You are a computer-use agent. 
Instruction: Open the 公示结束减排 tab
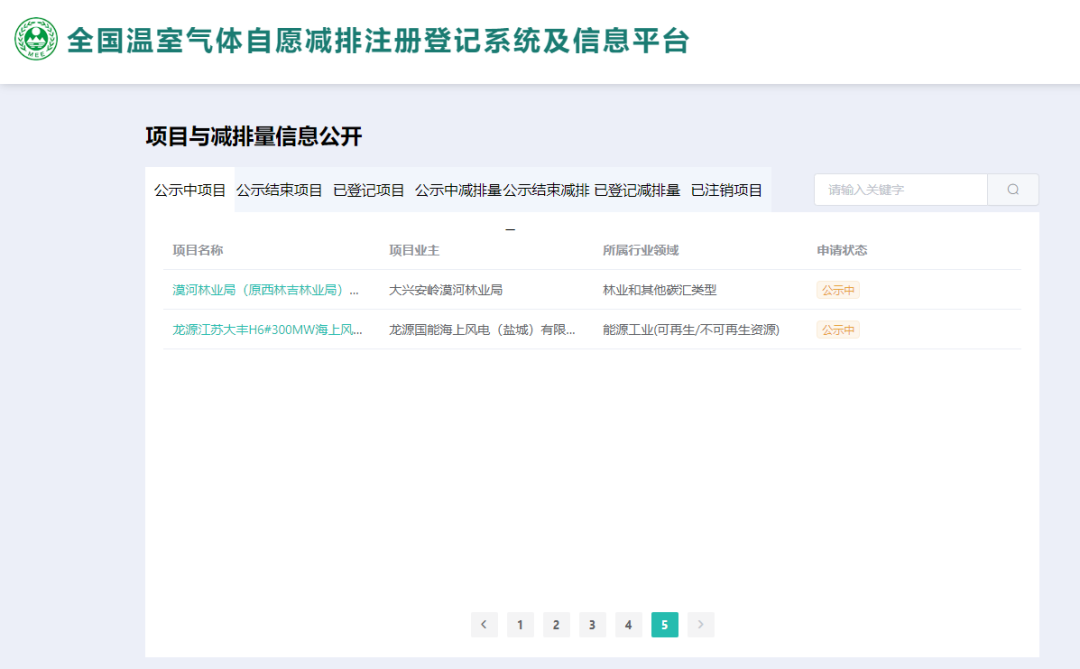[546, 190]
